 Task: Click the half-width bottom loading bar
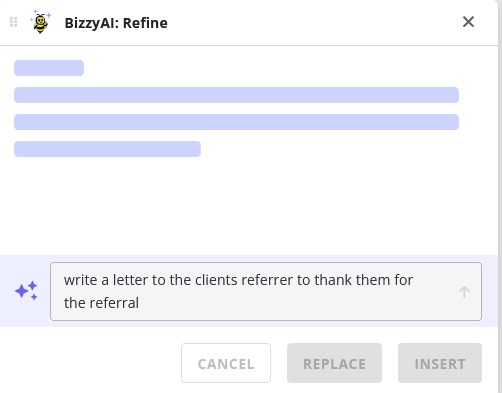pyautogui.click(x=107, y=149)
